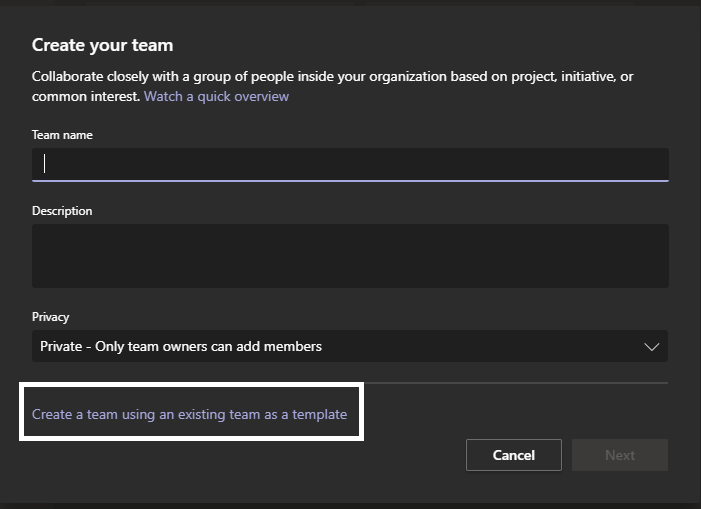
Task: Click the "Create your team" heading
Action: coord(102,46)
